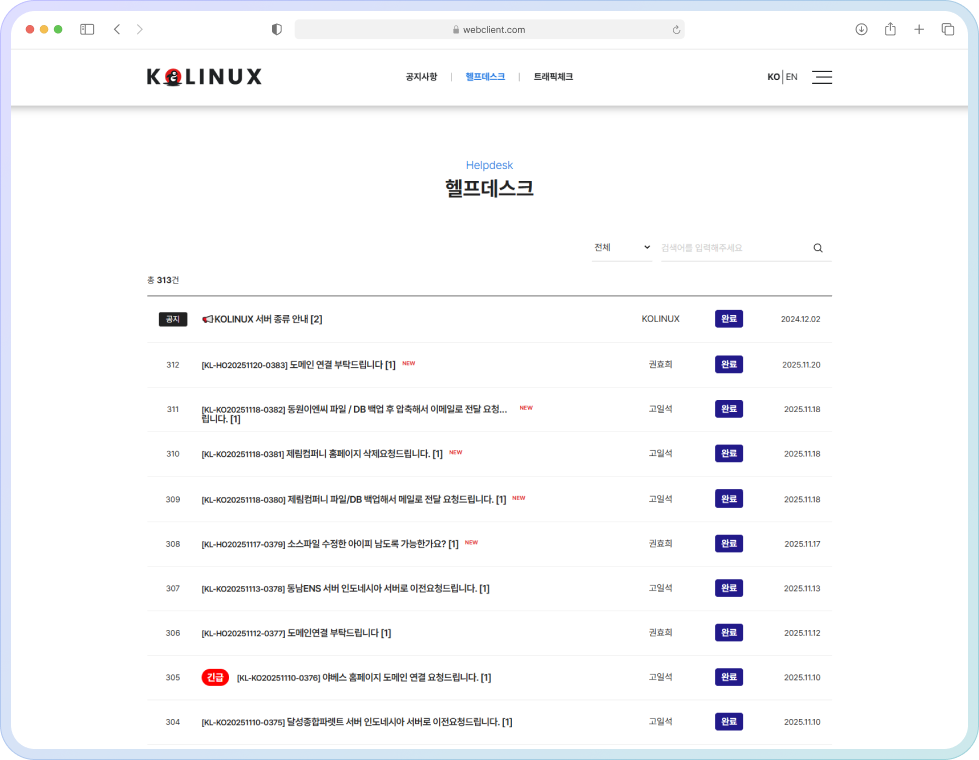Viewport: 979px width, 760px height.
Task: Switch language to EN
Action: (792, 77)
